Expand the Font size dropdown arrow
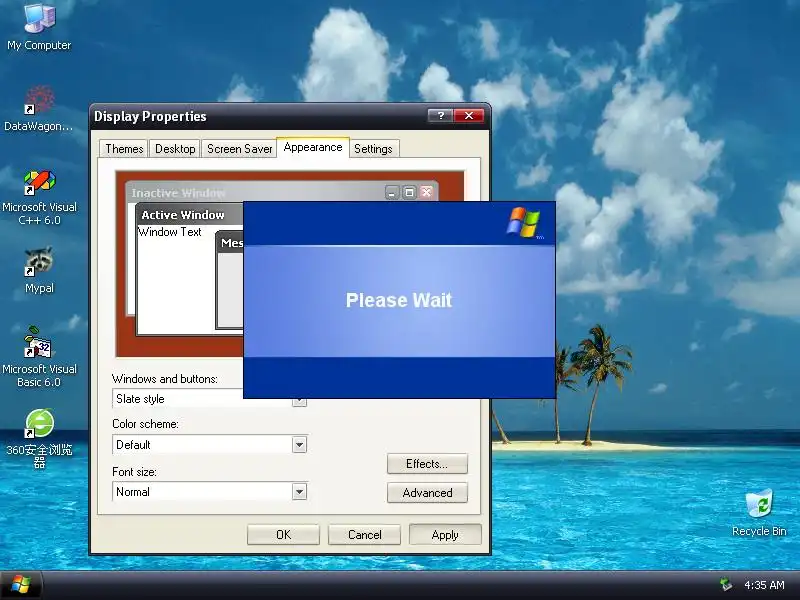This screenshot has height=600, width=800. click(299, 492)
